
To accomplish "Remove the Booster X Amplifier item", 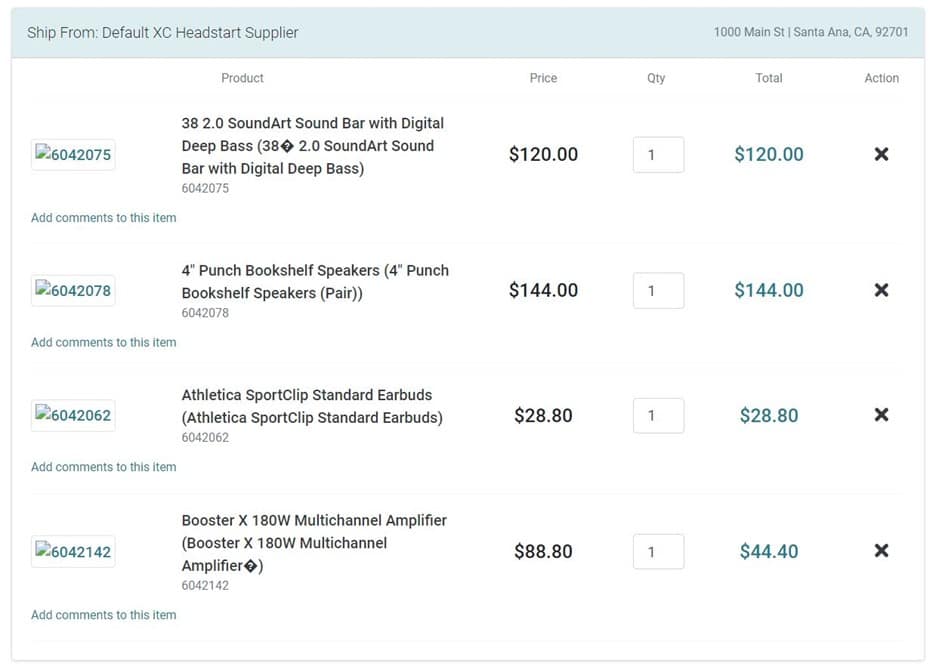I will (x=881, y=551).
